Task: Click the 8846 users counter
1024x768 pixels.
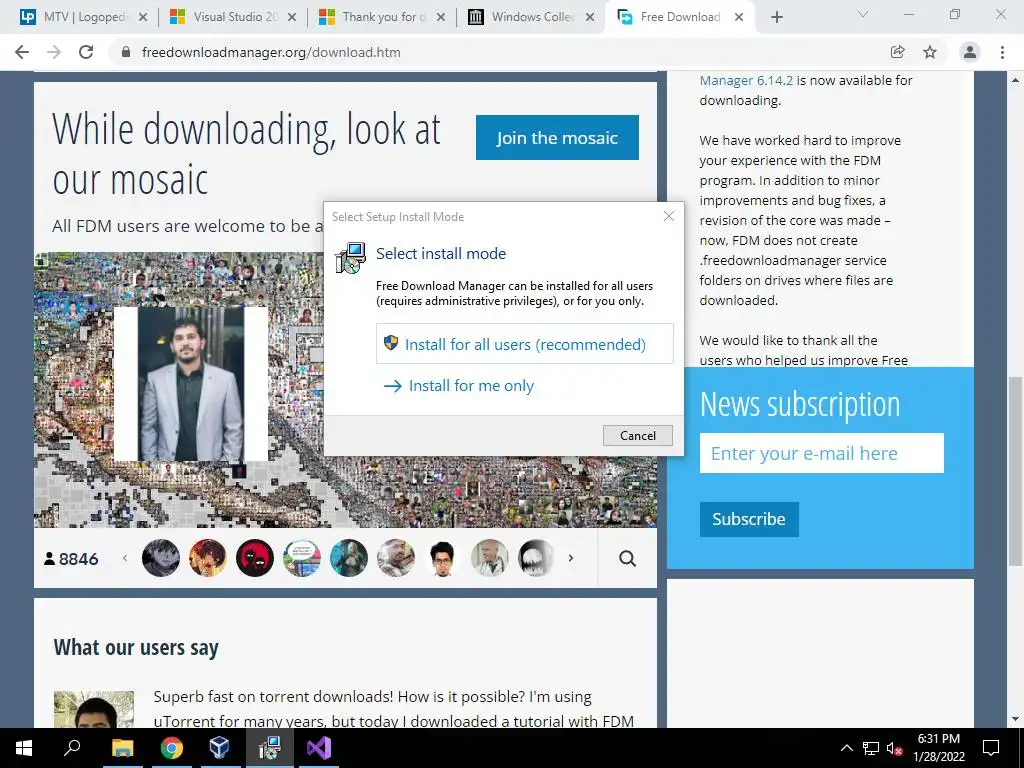Action: tap(71, 559)
